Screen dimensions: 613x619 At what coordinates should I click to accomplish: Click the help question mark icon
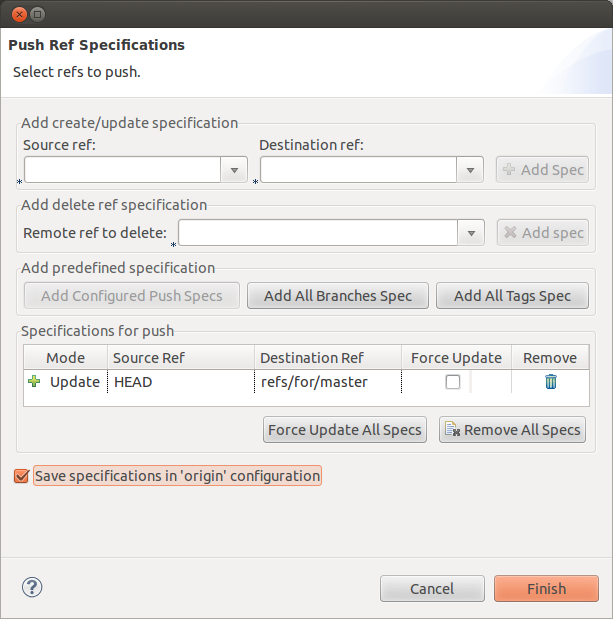(32, 587)
